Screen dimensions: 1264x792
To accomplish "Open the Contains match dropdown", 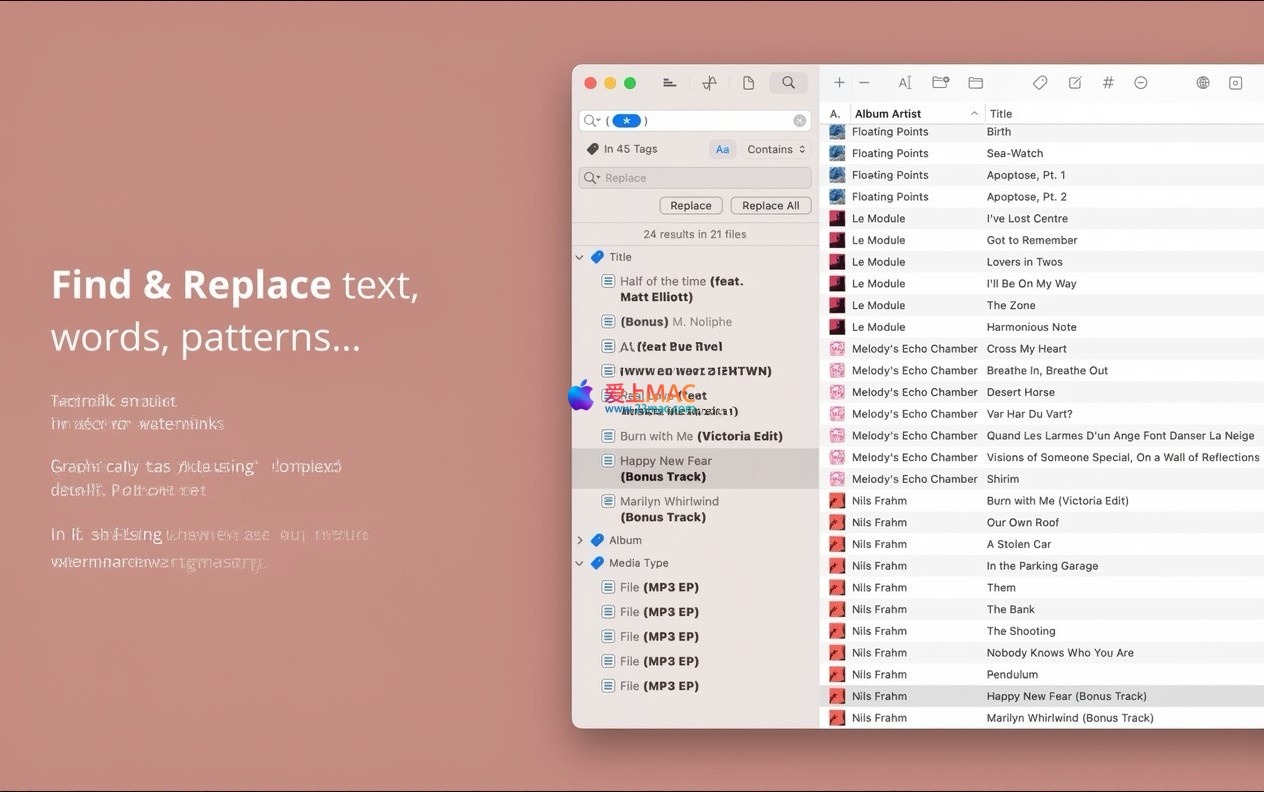I will (x=776, y=149).
